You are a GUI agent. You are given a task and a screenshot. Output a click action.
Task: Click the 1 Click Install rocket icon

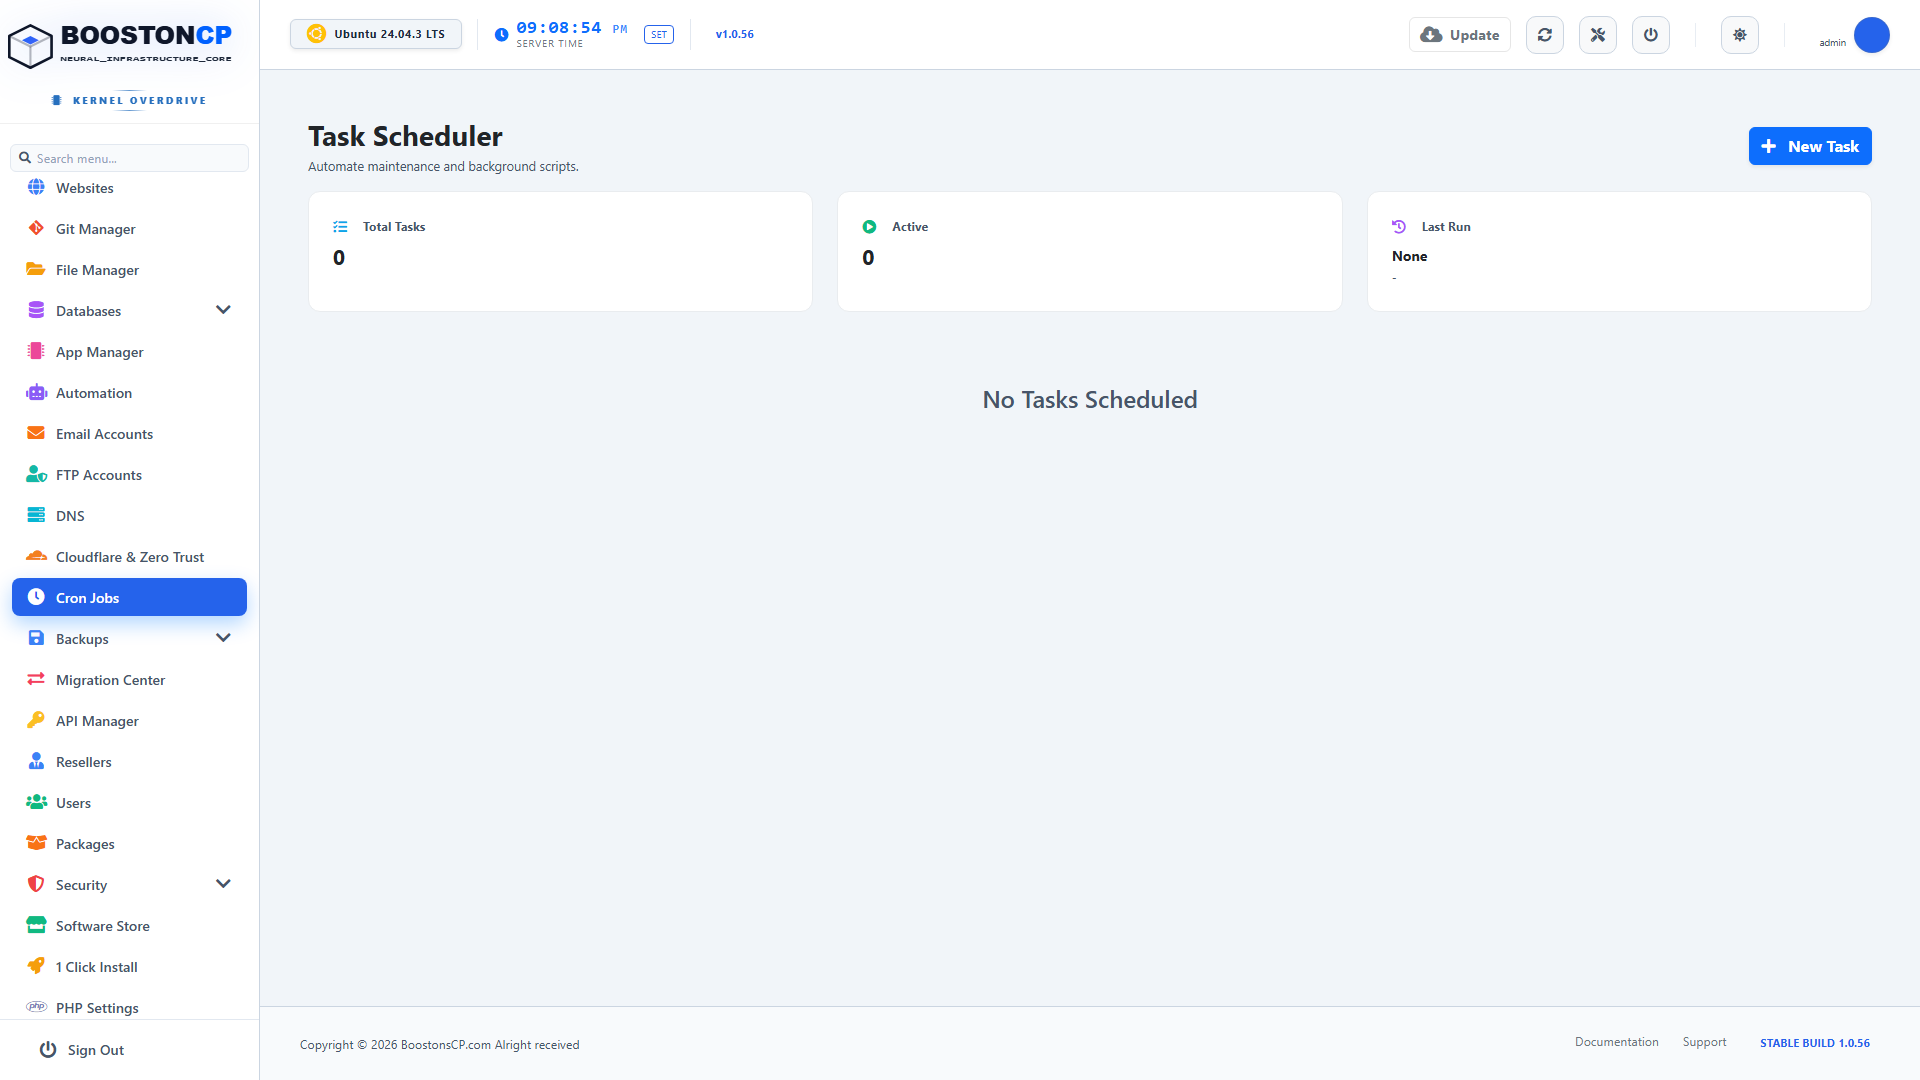point(36,966)
